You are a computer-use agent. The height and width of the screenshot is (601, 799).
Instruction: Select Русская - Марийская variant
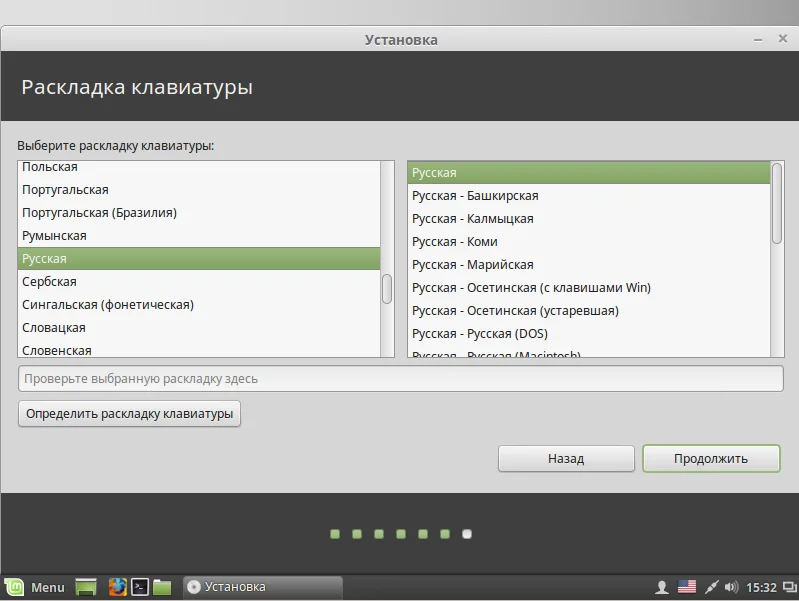pos(589,265)
